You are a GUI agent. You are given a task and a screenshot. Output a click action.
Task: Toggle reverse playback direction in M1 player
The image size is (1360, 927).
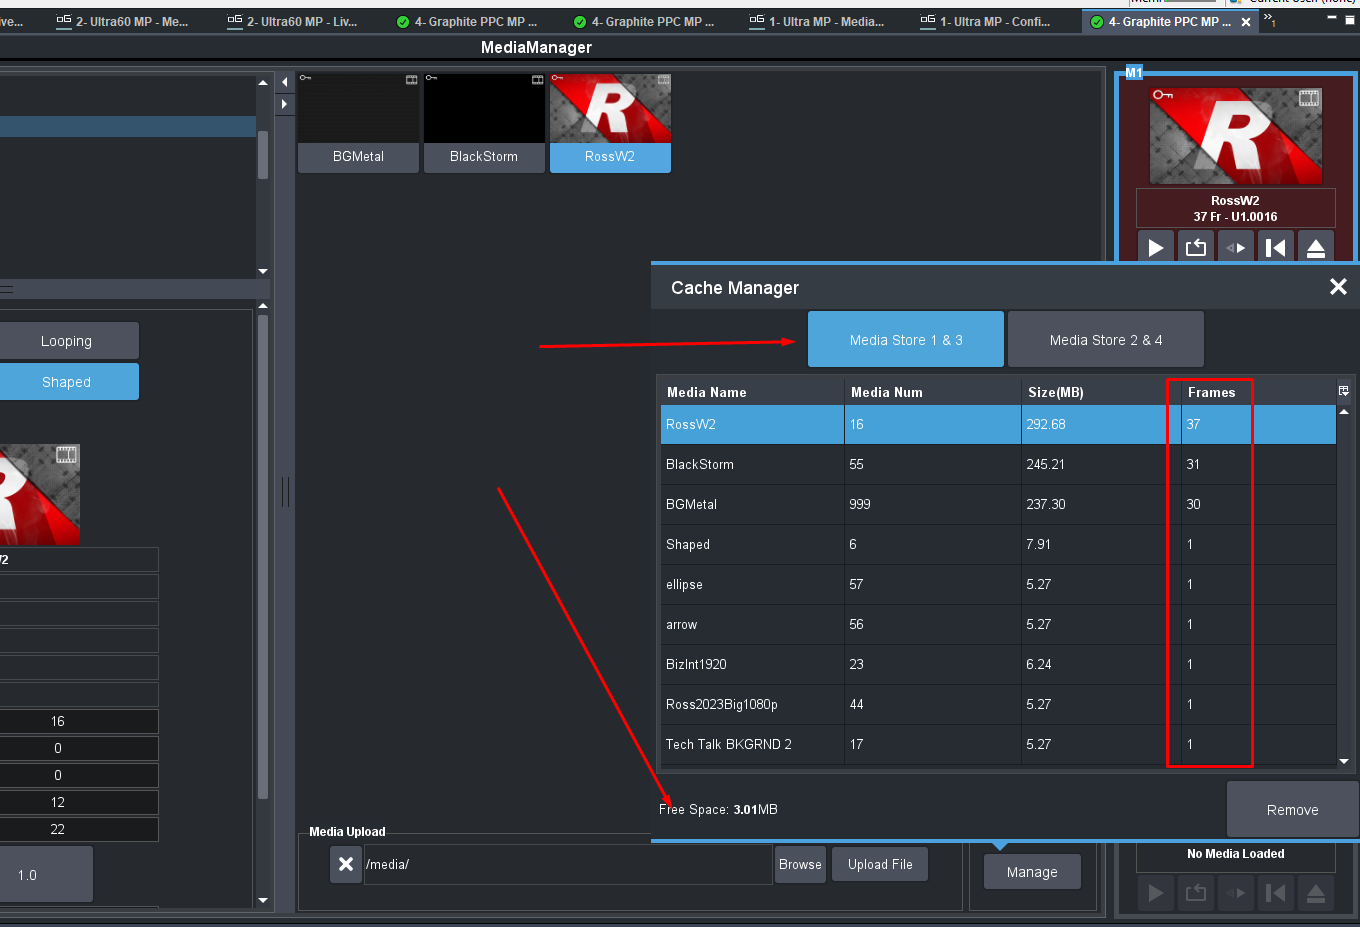pyautogui.click(x=1236, y=247)
